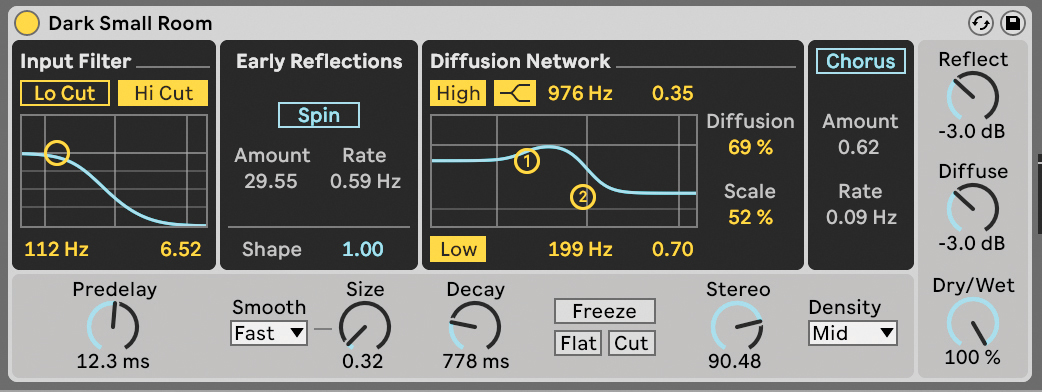Click the Shape value 1.00
The width and height of the screenshot is (1042, 392).
[x=363, y=250]
